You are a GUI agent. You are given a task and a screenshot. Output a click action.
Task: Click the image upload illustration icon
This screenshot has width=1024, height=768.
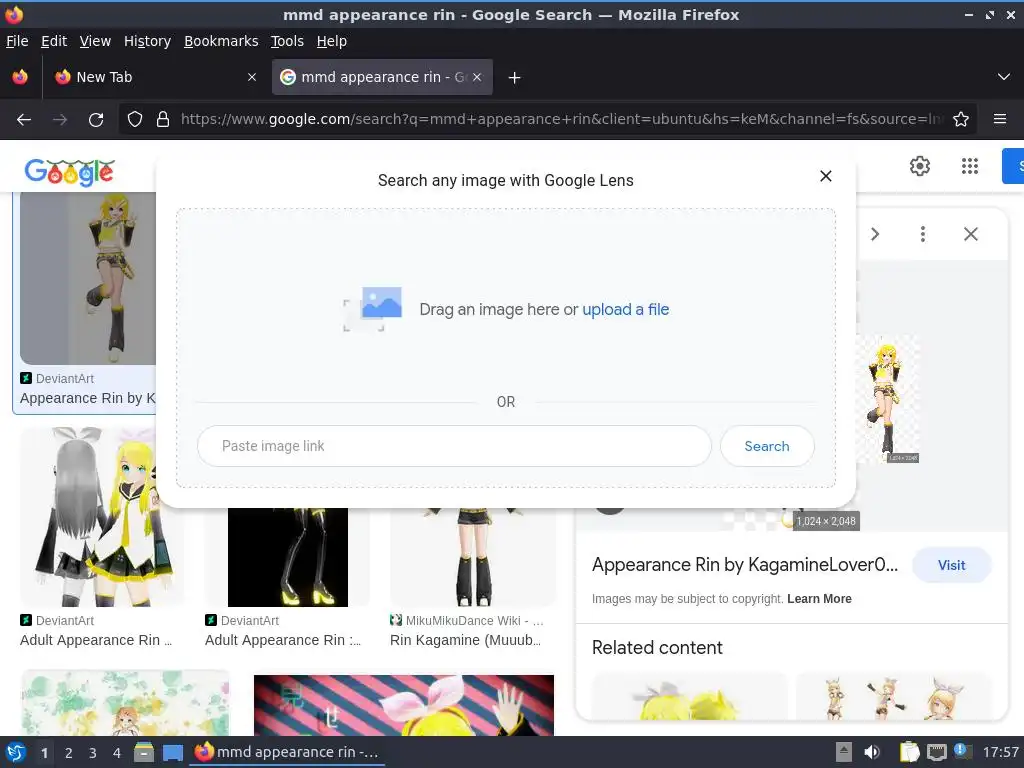[373, 308]
